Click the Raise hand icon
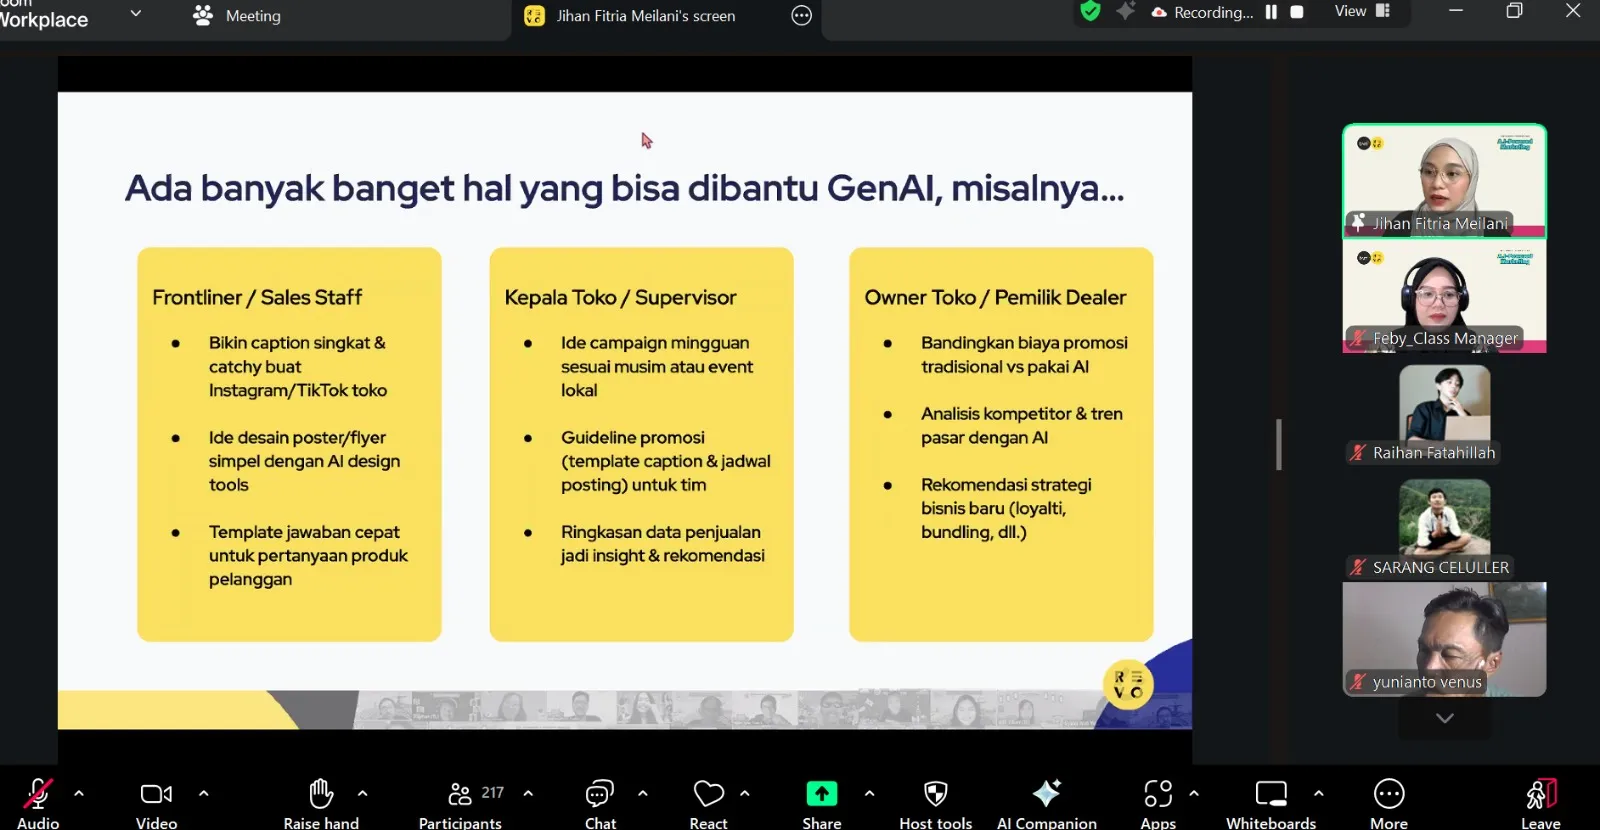Image resolution: width=1600 pixels, height=830 pixels. click(321, 793)
